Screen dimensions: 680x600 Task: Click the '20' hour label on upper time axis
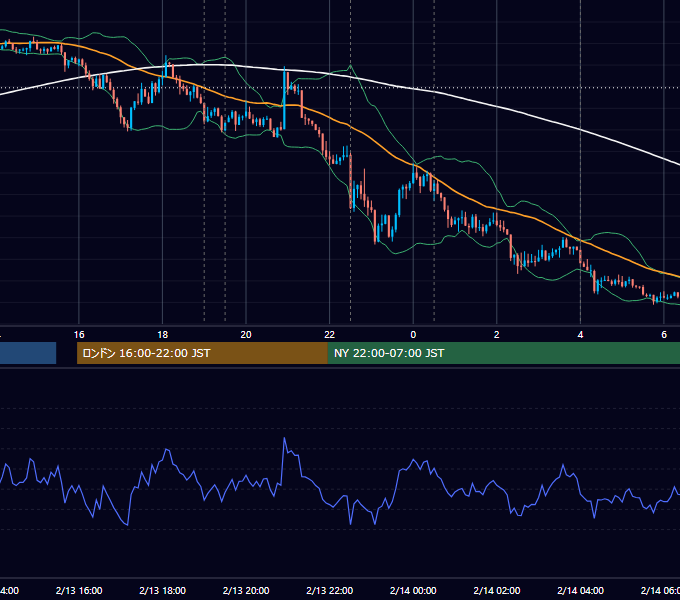pos(246,335)
